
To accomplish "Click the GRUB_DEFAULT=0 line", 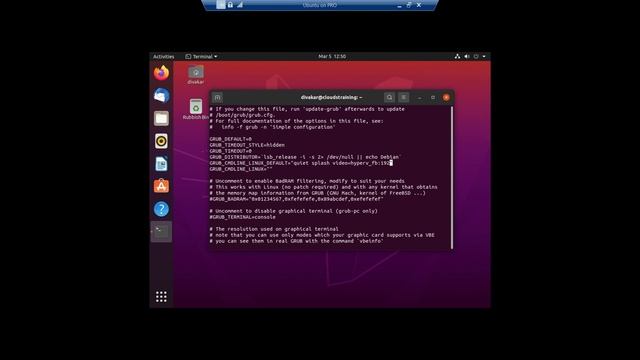I will point(231,139).
